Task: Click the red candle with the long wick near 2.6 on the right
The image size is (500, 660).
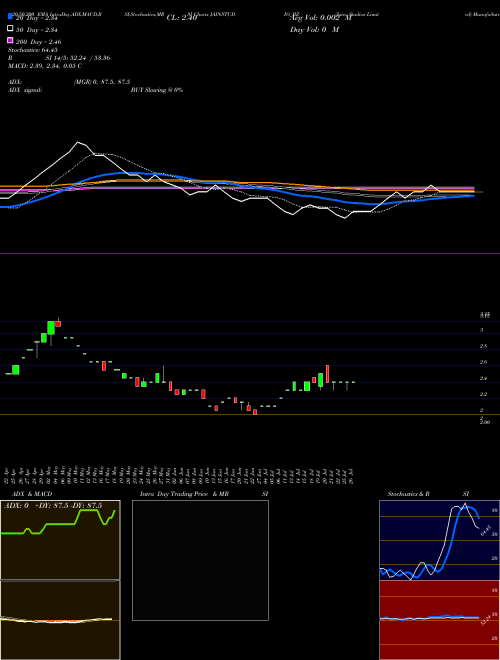Action: [327, 374]
